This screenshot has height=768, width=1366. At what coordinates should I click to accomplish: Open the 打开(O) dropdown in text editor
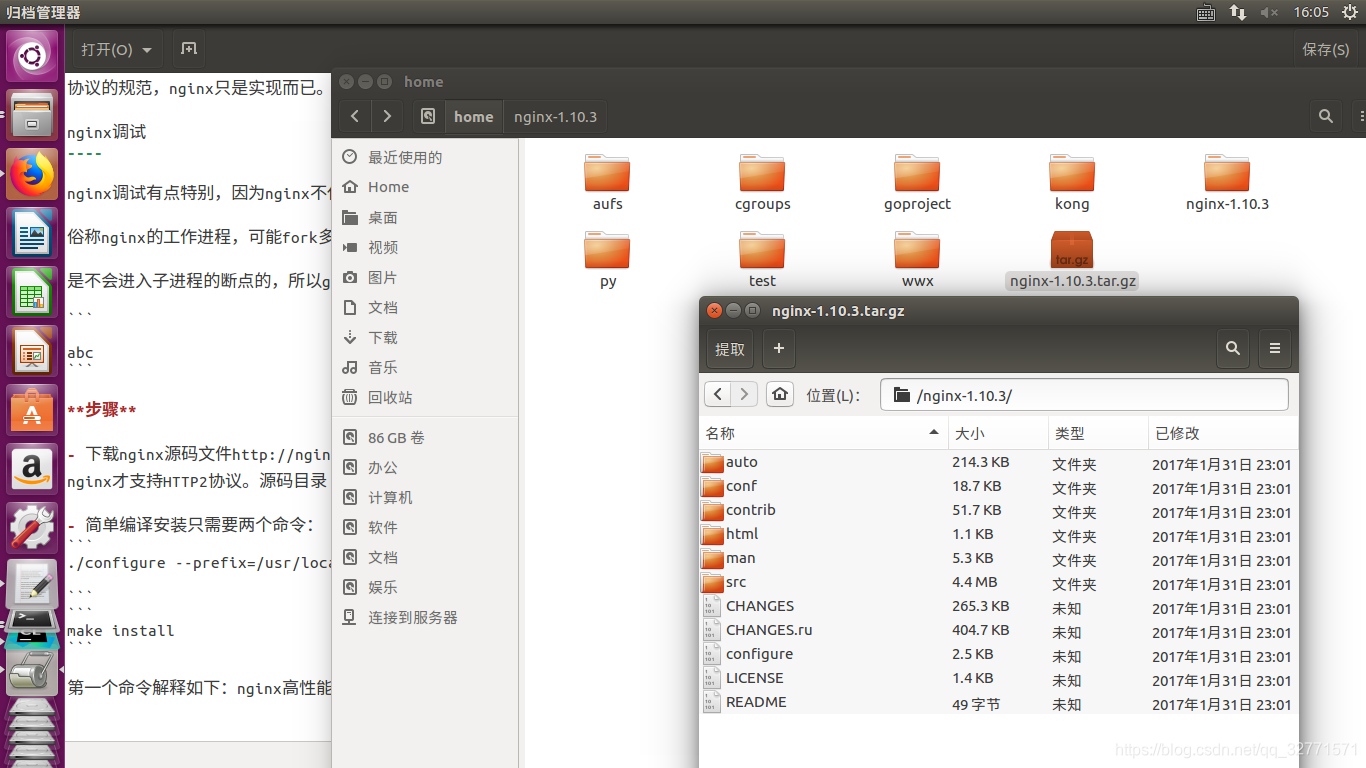pyautogui.click(x=117, y=49)
